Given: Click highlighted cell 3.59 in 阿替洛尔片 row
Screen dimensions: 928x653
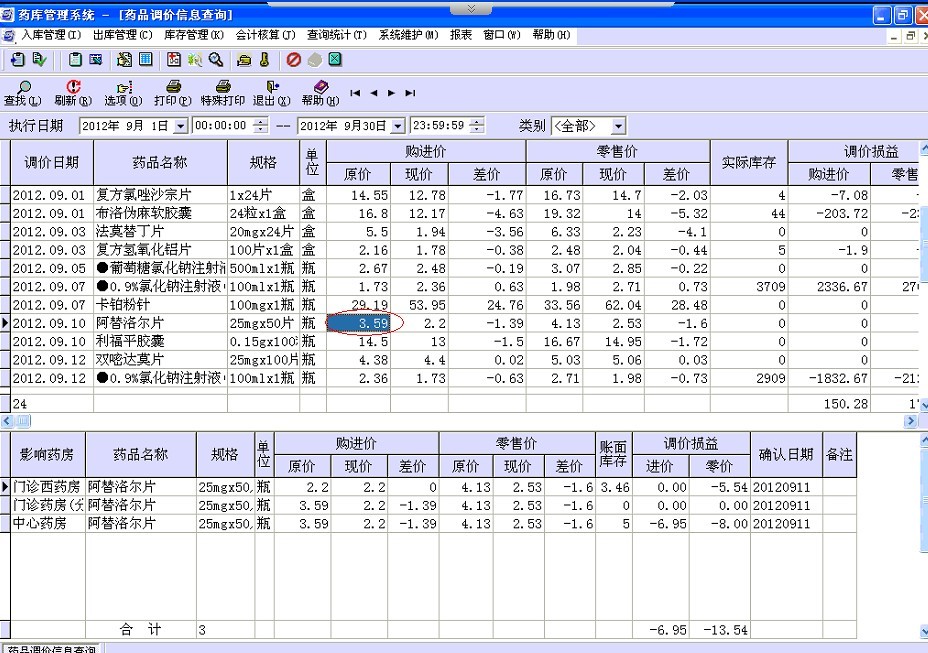Looking at the screenshot, I should (359, 323).
